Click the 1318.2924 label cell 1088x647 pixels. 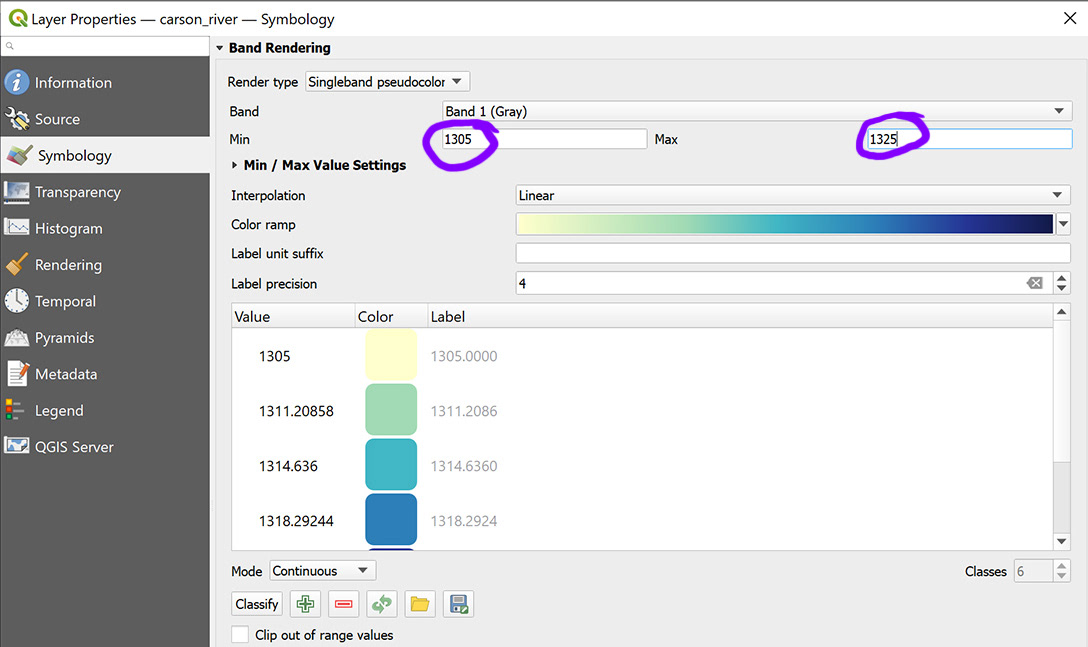point(464,521)
